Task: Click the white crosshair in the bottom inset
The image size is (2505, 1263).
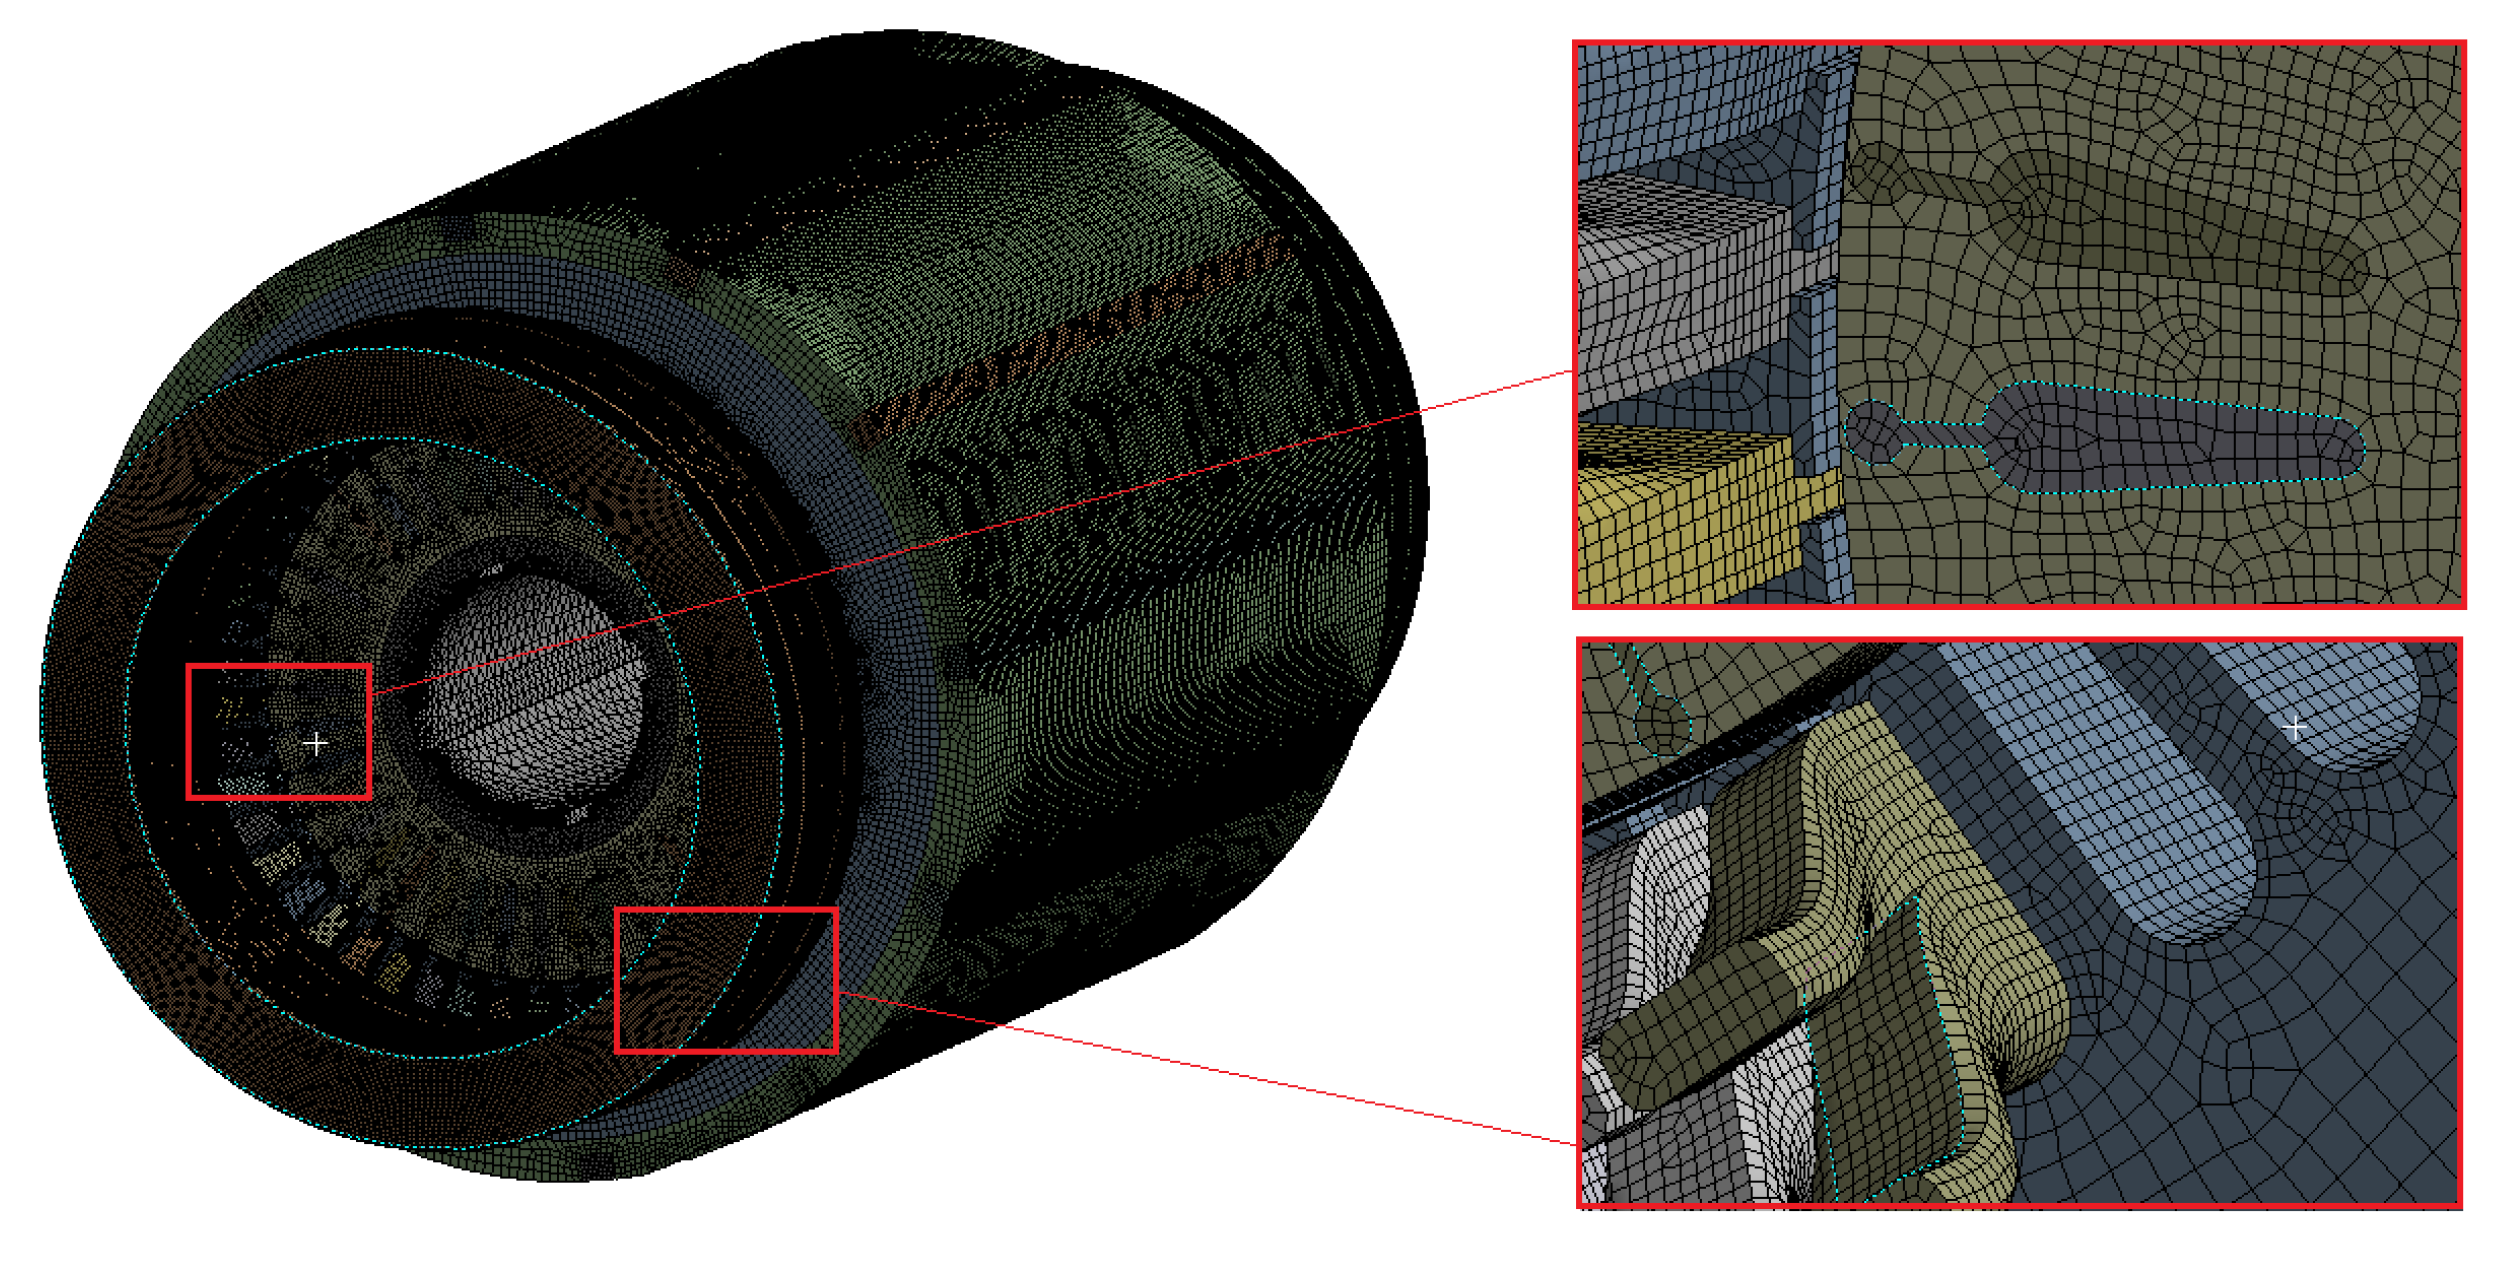Action: [x=2295, y=729]
